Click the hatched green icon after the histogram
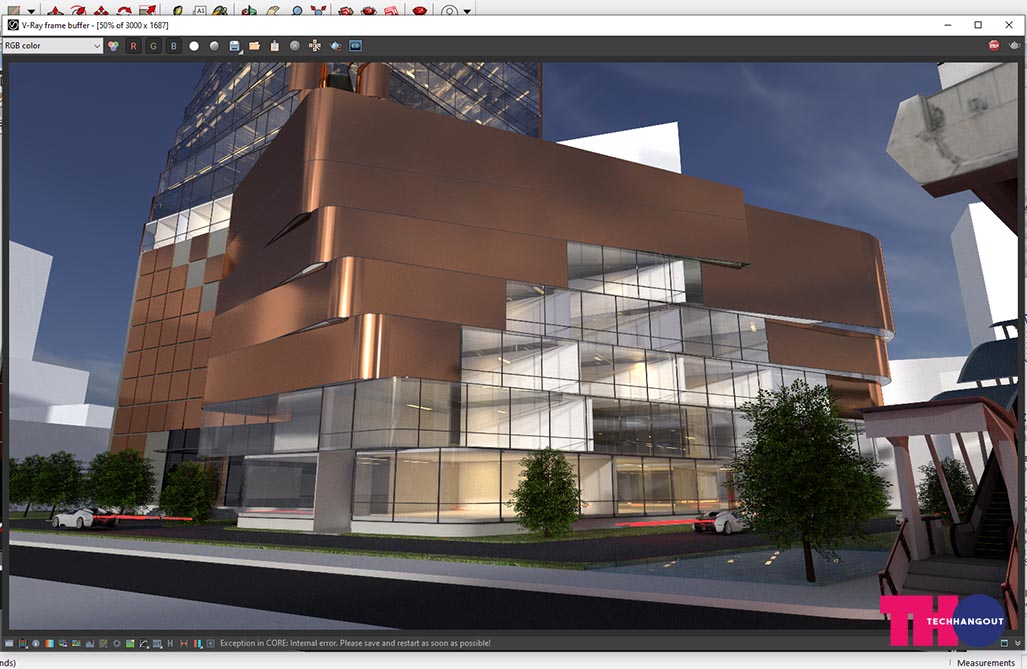The height and width of the screenshot is (669, 1027). click(103, 643)
